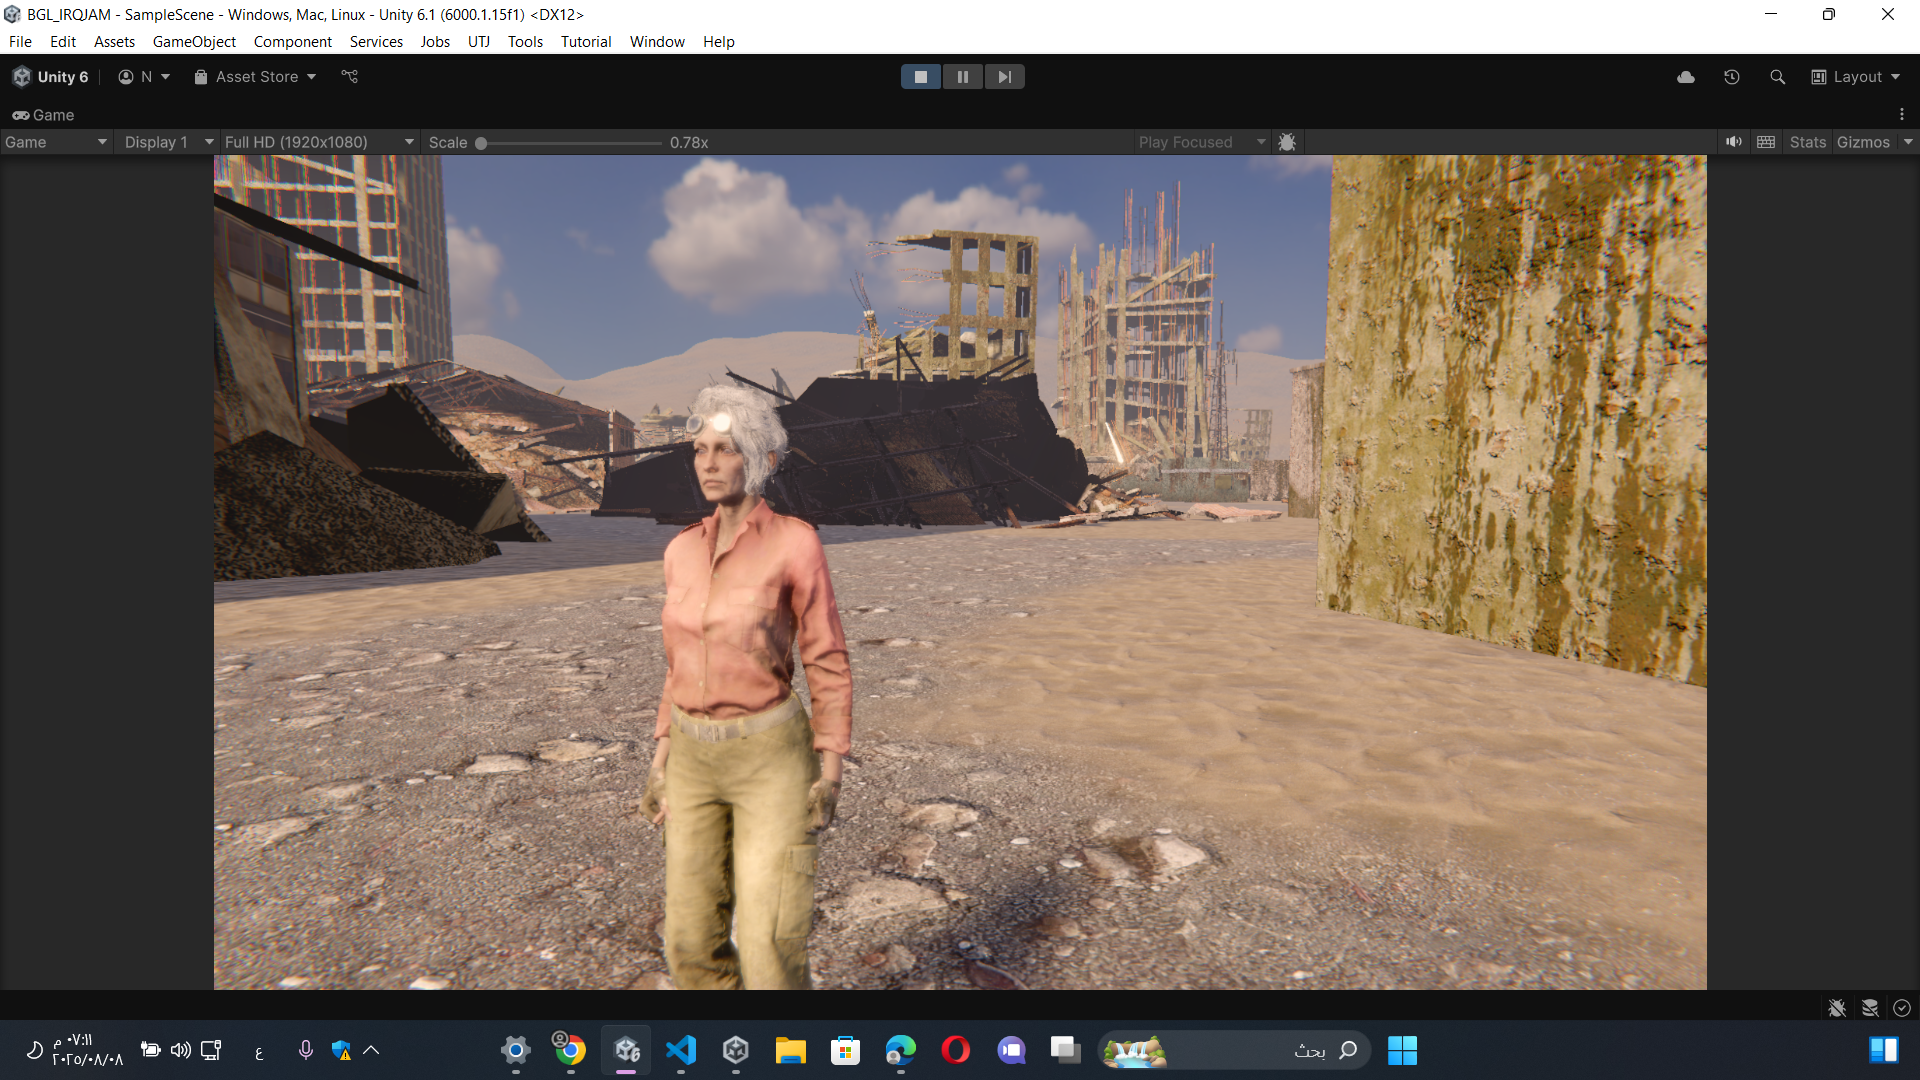Click the Scale slider handle
The image size is (1920, 1080).
(481, 143)
